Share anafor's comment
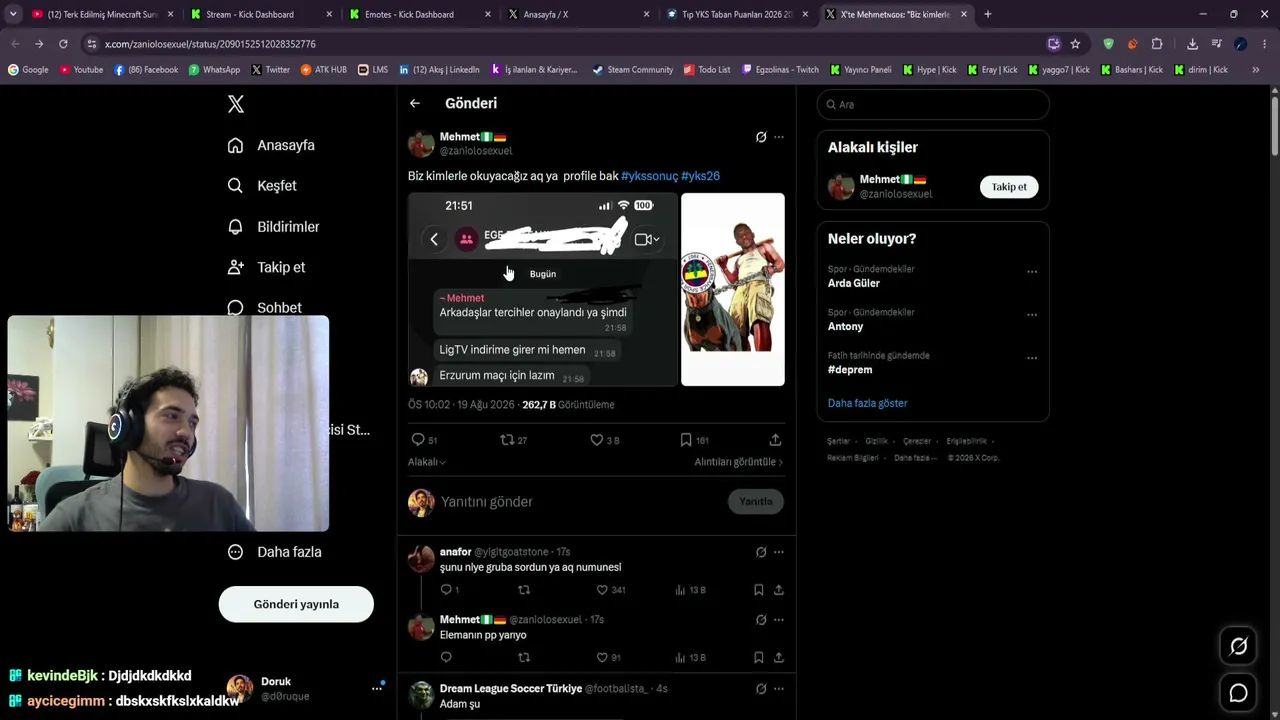 click(778, 590)
